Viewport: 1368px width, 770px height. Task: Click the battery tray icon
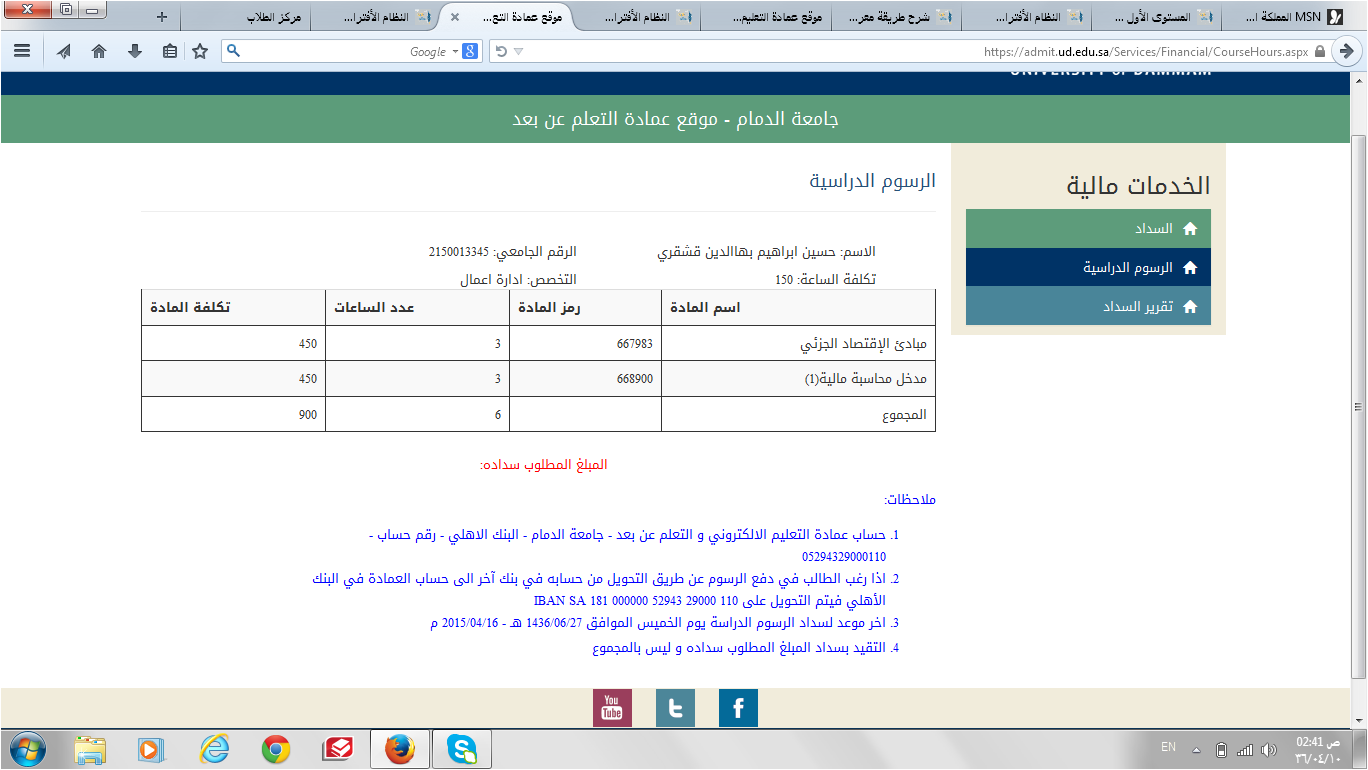click(x=1221, y=750)
